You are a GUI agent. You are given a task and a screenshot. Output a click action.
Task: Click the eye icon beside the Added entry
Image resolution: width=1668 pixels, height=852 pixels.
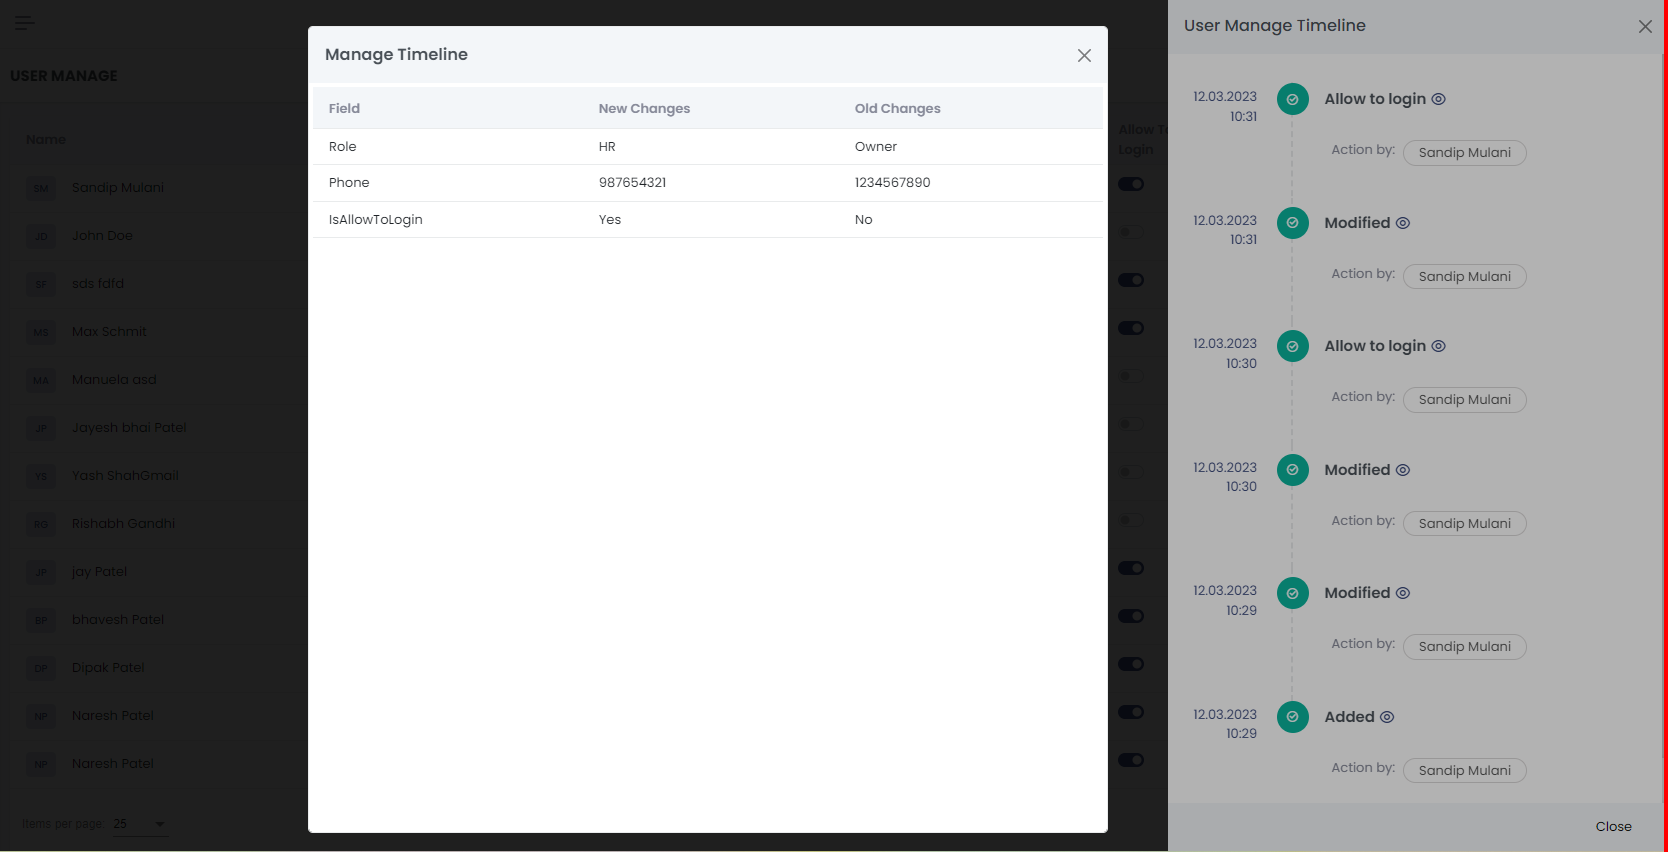tap(1387, 717)
